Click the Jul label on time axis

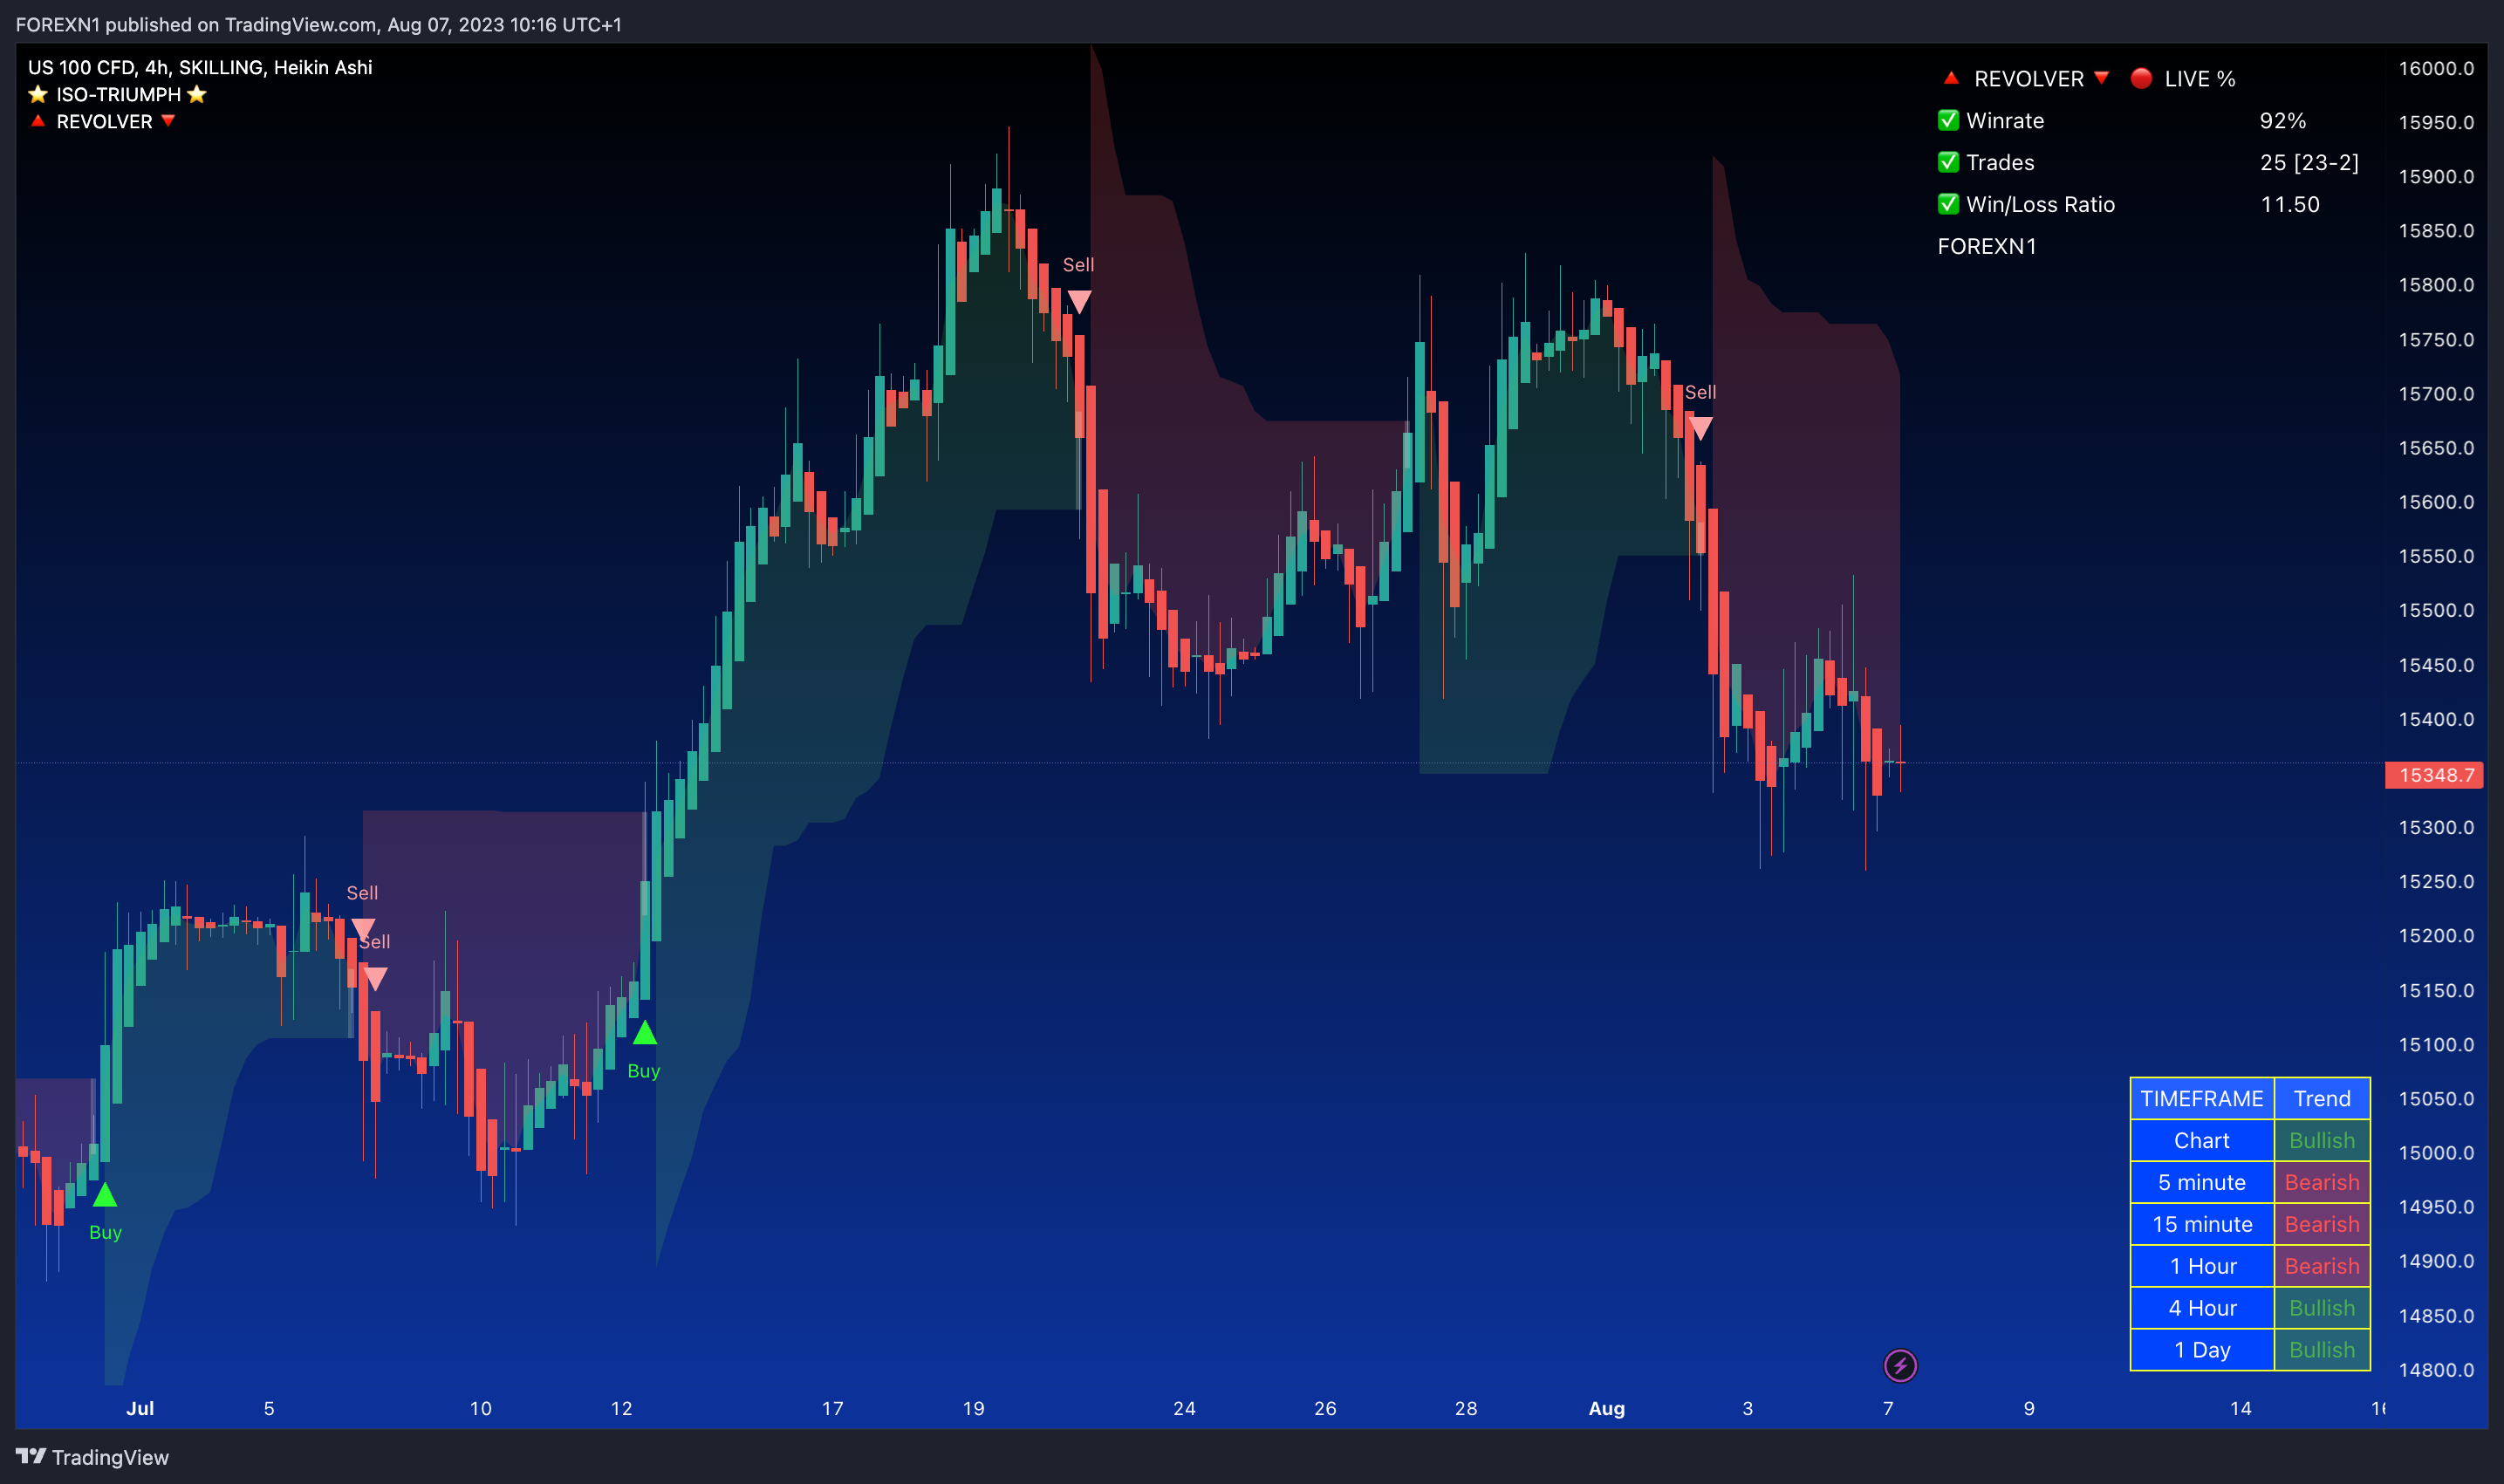point(140,1408)
